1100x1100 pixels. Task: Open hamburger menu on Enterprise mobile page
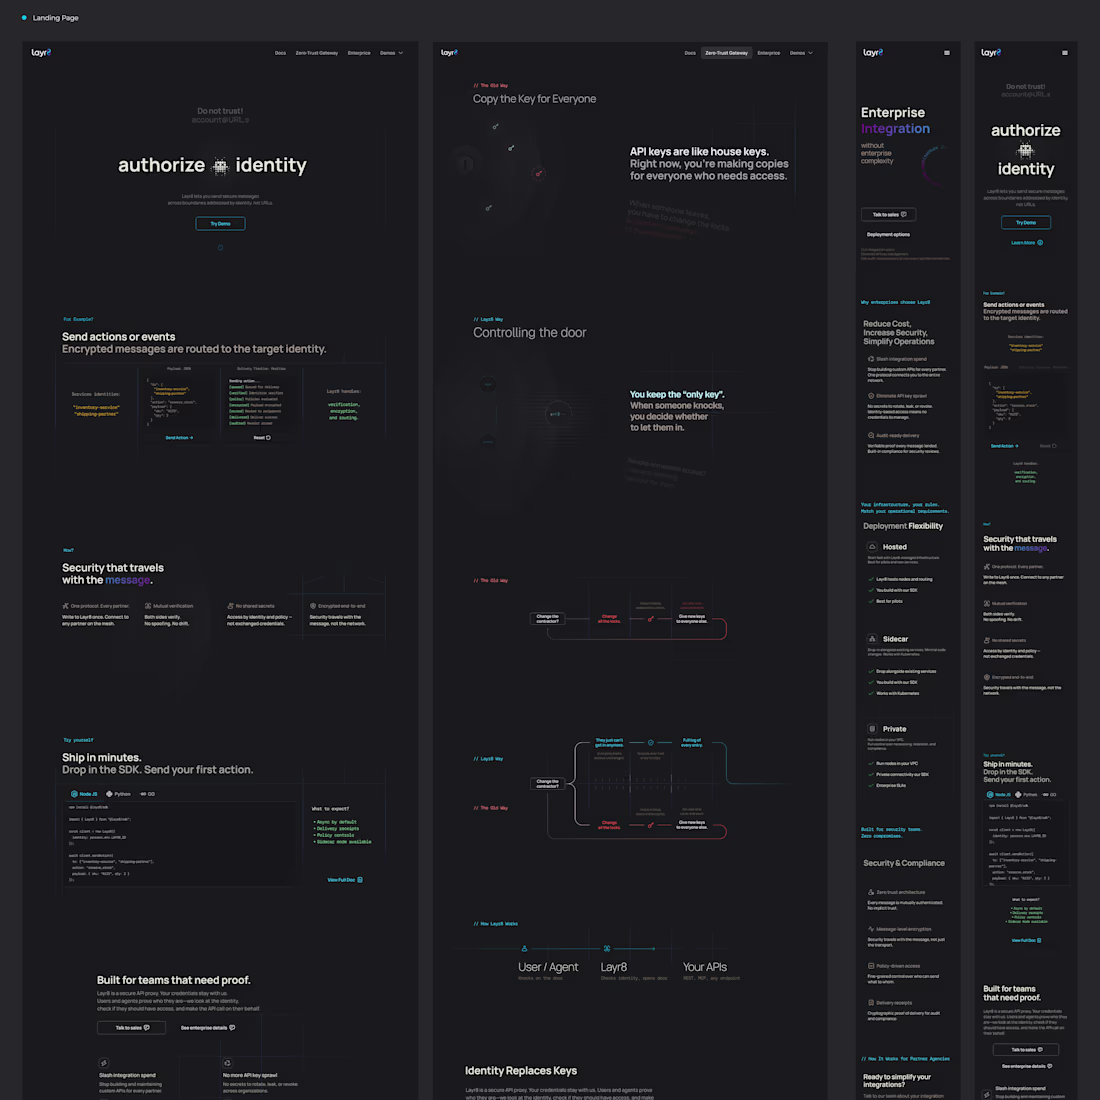(946, 53)
